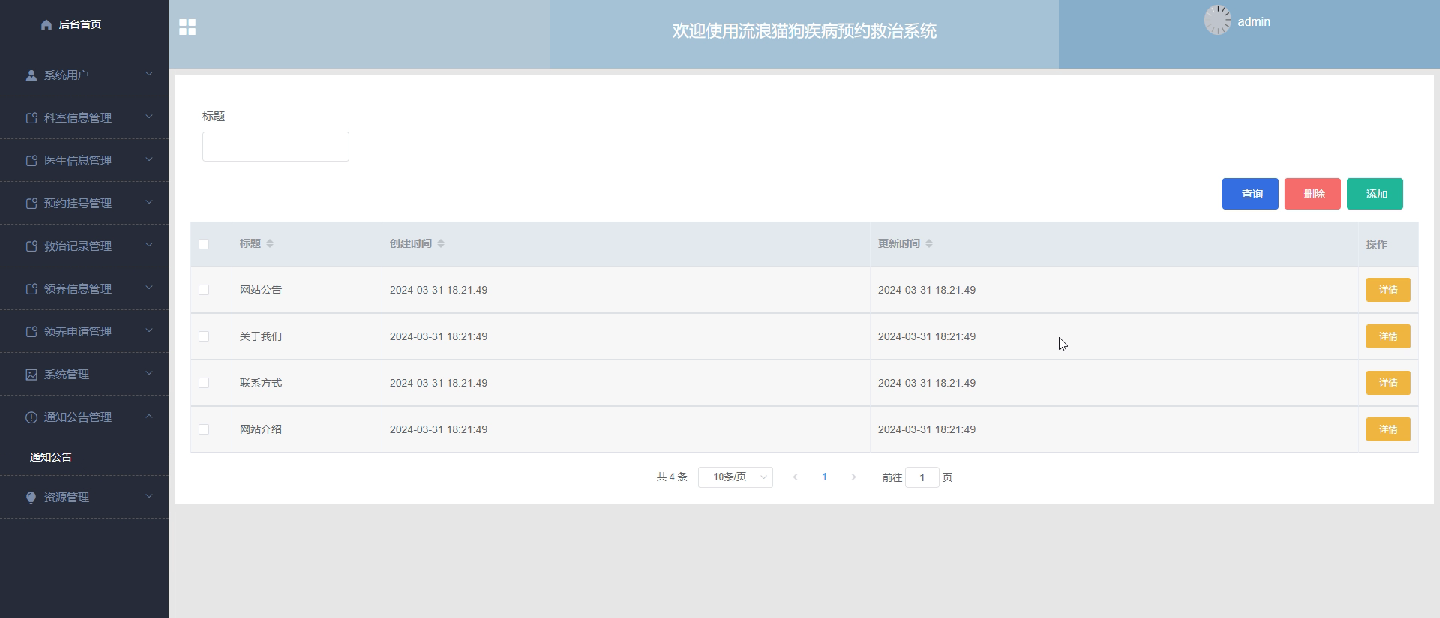The height and width of the screenshot is (618, 1440).
Task: Click the 联系方式 title cell
Action: tap(261, 383)
